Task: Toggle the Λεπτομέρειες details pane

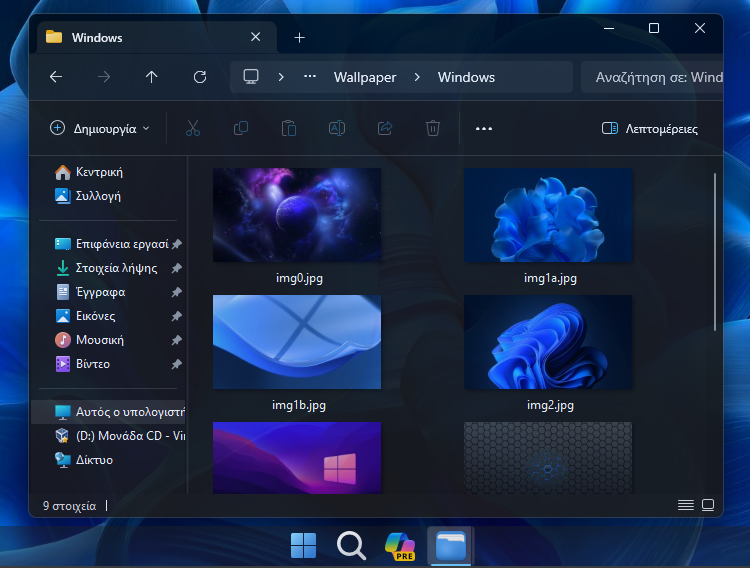Action: 650,128
